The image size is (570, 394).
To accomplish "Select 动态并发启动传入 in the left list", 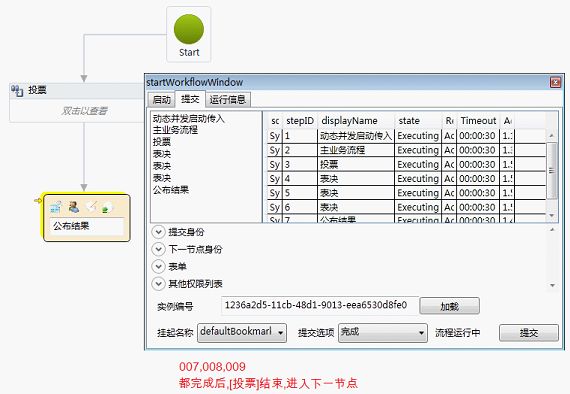I will click(x=189, y=118).
